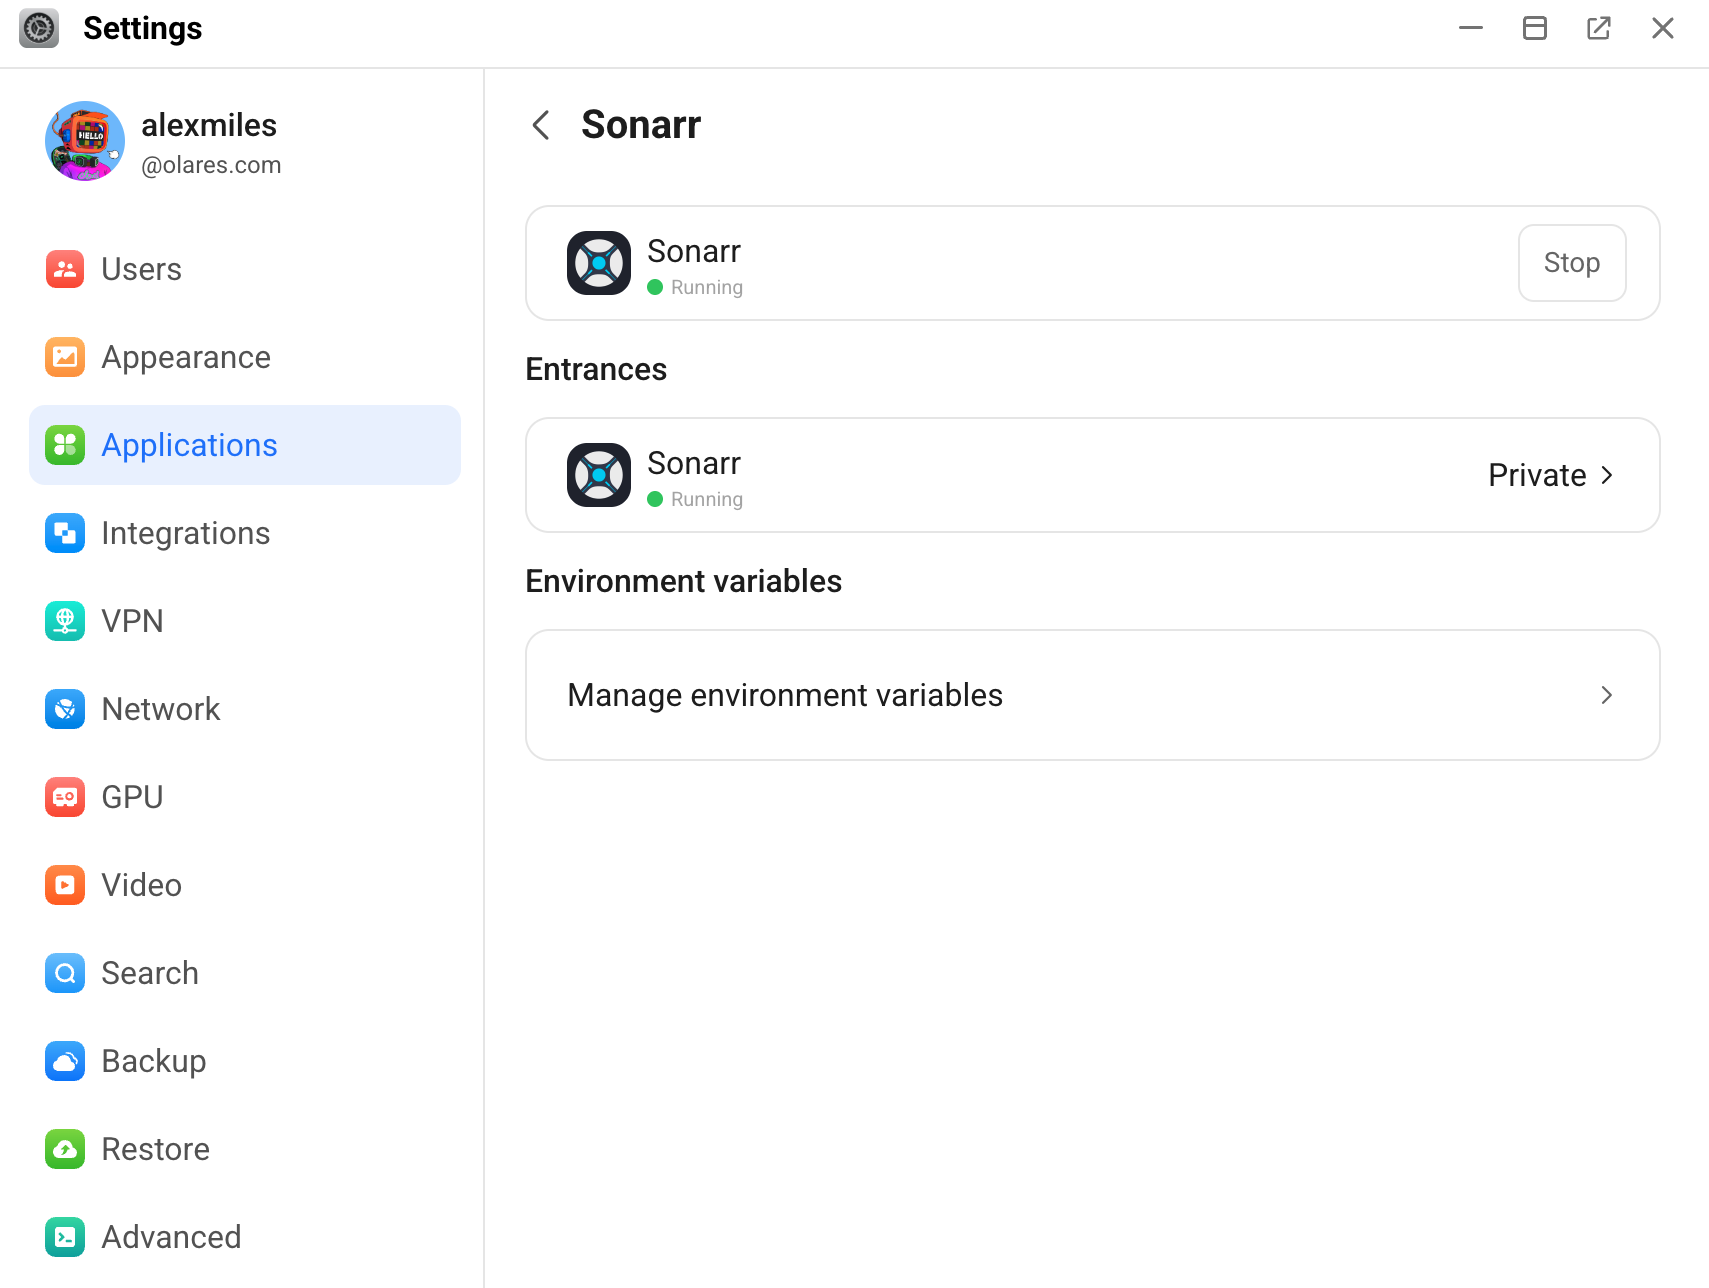Viewport: 1709px width, 1288px height.
Task: Open the window in a new view
Action: tap(1599, 28)
